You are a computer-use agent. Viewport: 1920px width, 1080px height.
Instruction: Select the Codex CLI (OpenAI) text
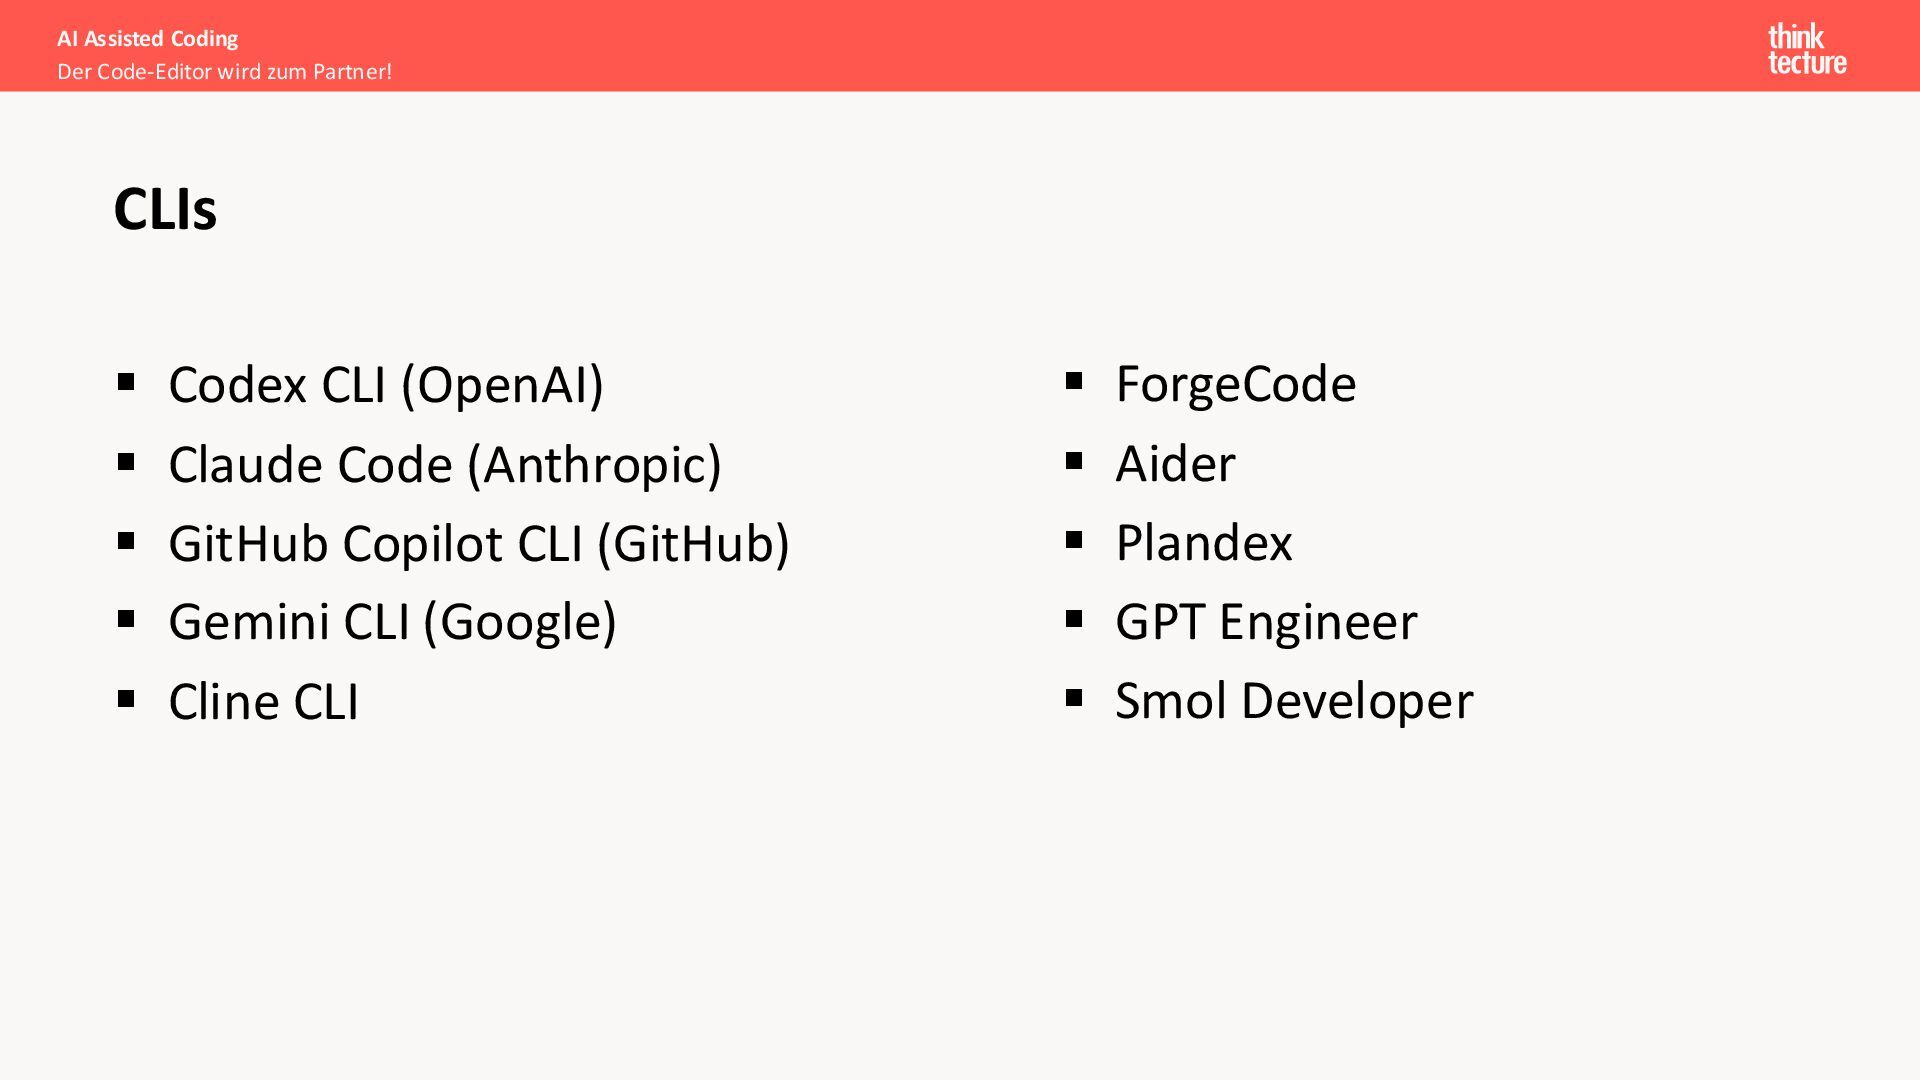[386, 385]
